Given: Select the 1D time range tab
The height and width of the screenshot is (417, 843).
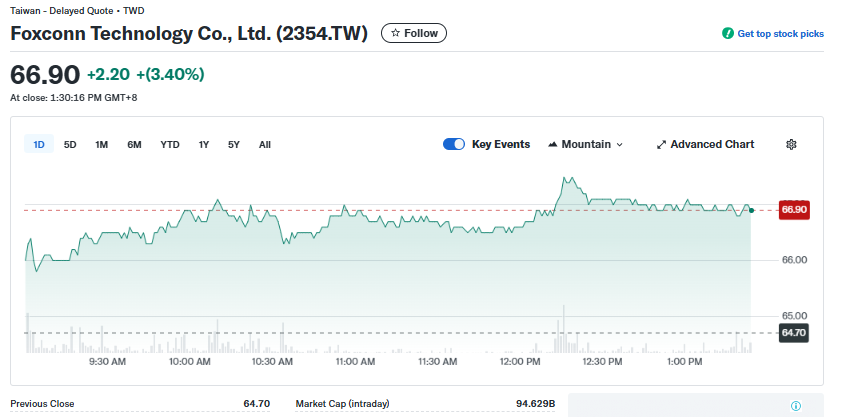Looking at the screenshot, I should (39, 144).
